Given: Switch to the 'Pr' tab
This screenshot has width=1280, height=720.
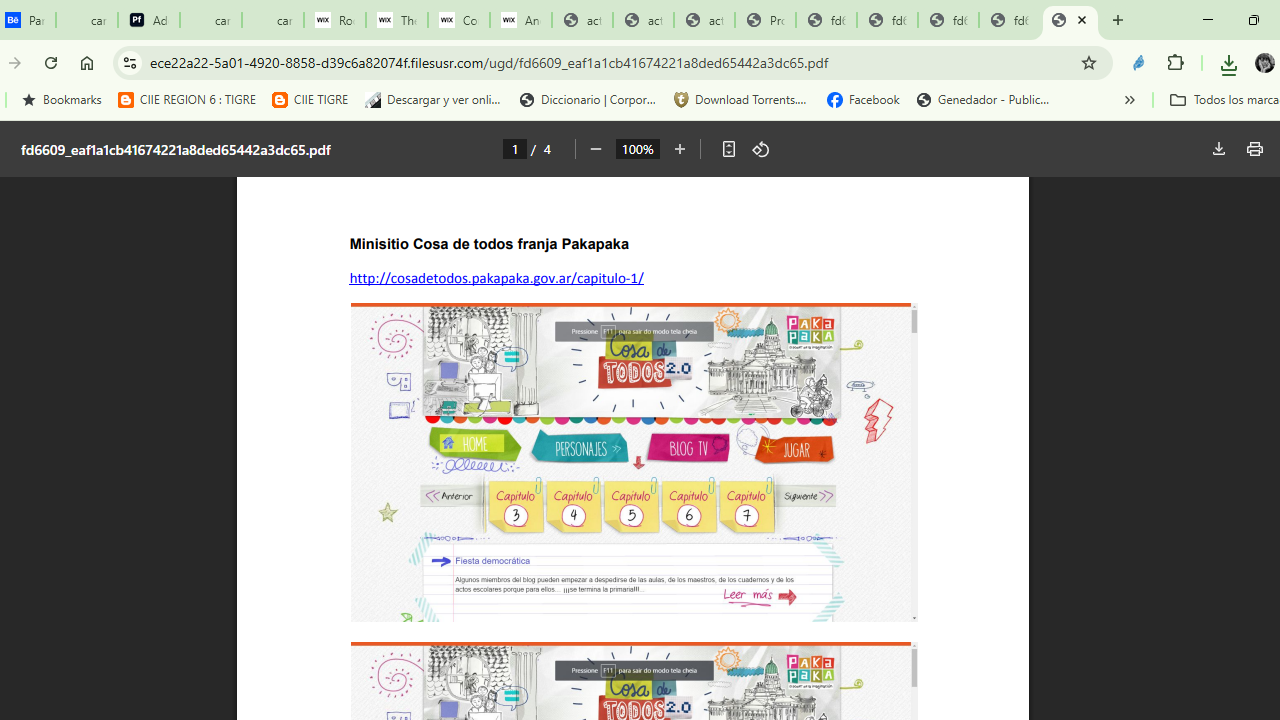Looking at the screenshot, I should click(x=766, y=20).
